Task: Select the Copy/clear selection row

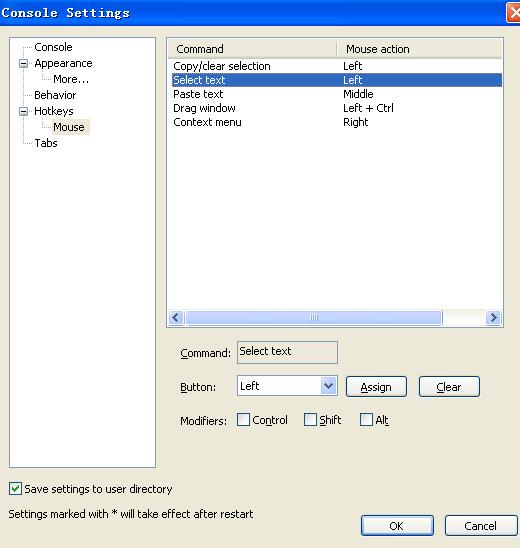Action: 337,66
